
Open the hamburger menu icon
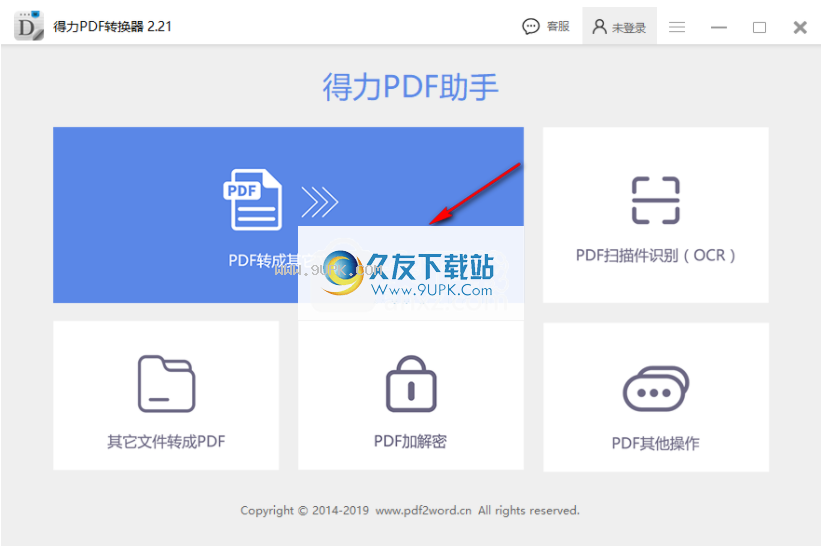(677, 27)
